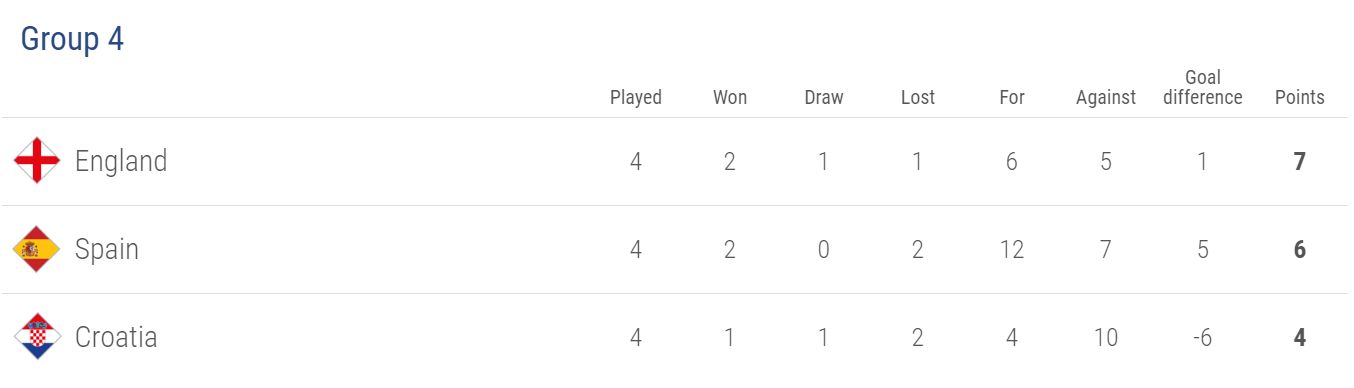Click England's points total of 7
The width and height of the screenshot is (1354, 388).
point(1300,161)
